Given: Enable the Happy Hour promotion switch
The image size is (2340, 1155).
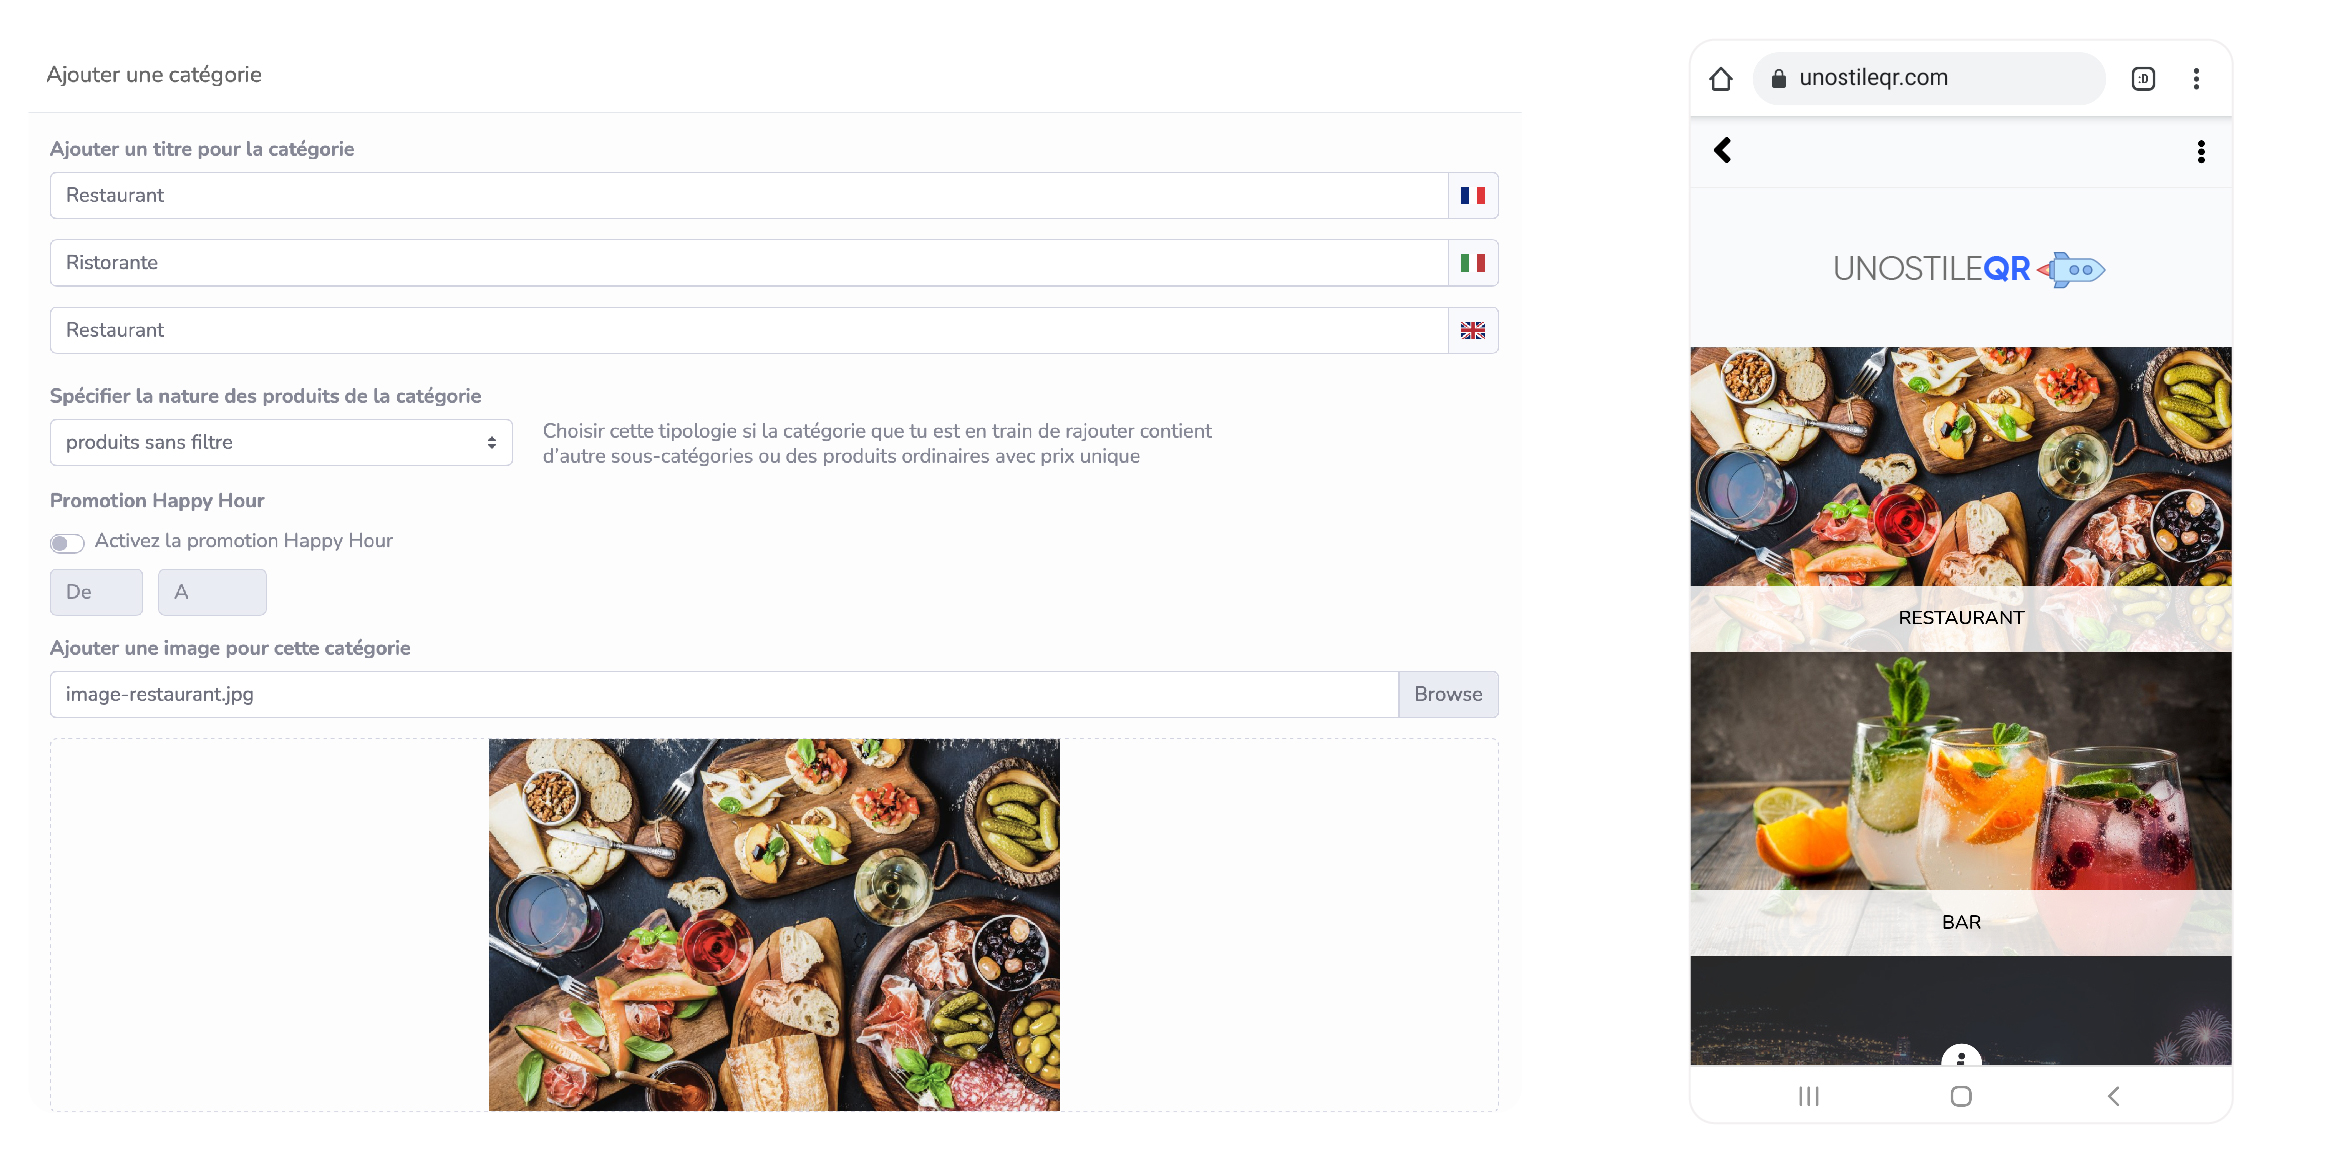Looking at the screenshot, I should [x=67, y=542].
